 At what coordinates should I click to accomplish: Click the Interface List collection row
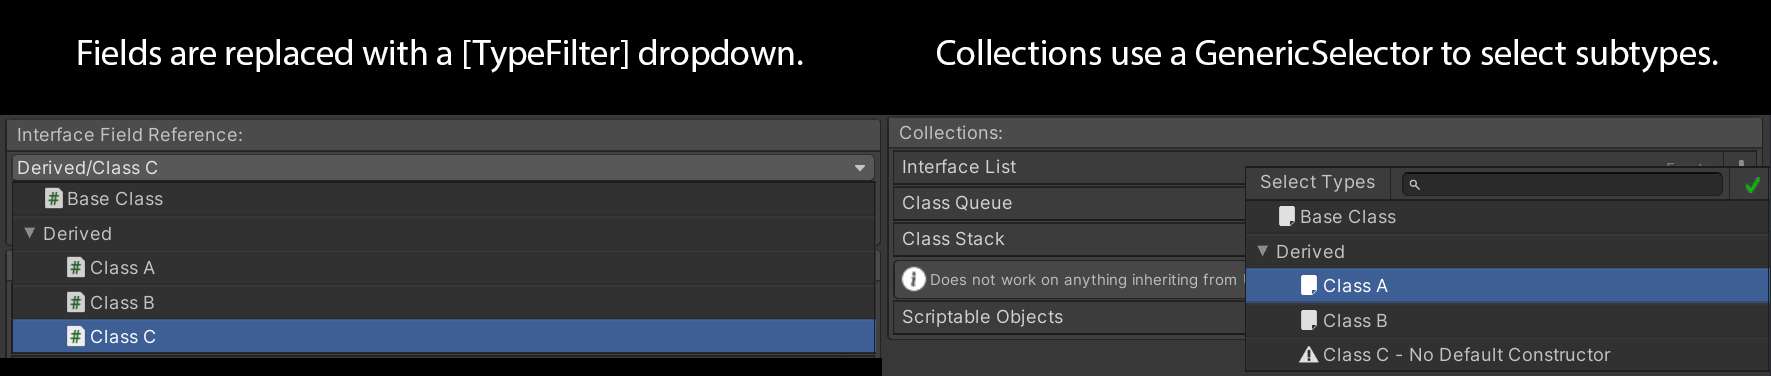[1069, 167]
